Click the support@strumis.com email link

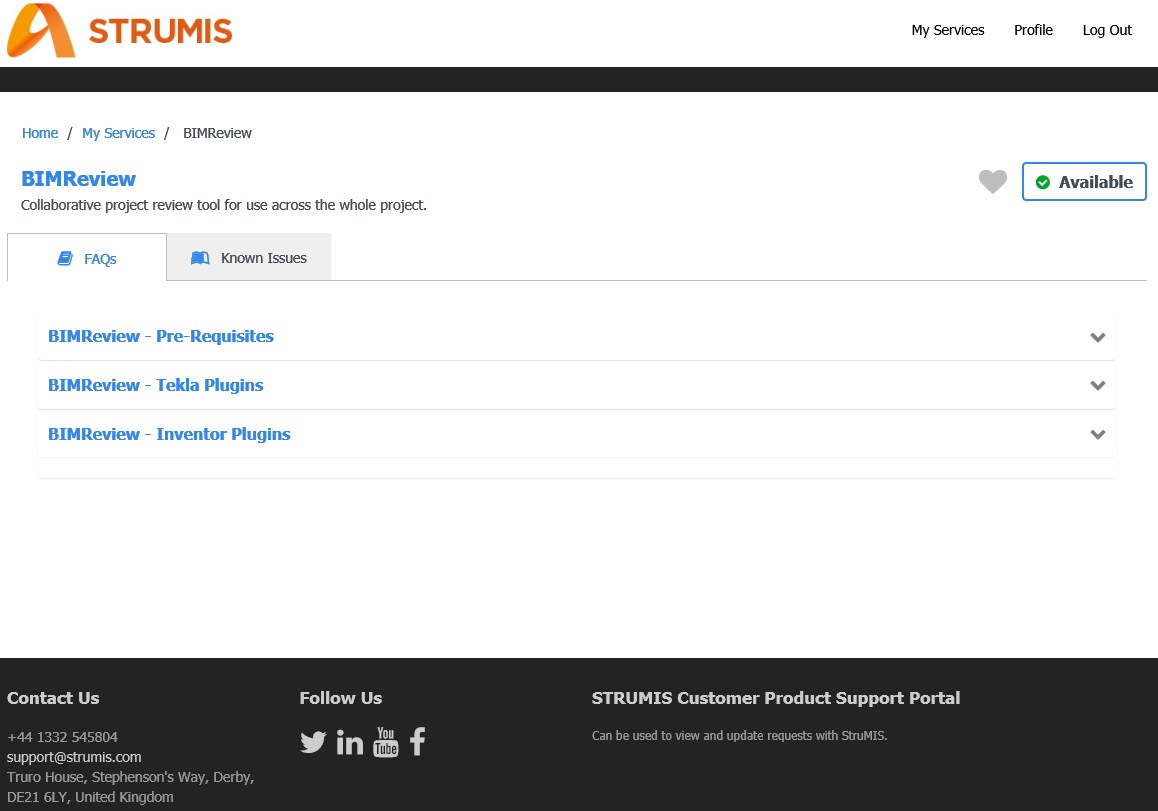click(x=74, y=757)
